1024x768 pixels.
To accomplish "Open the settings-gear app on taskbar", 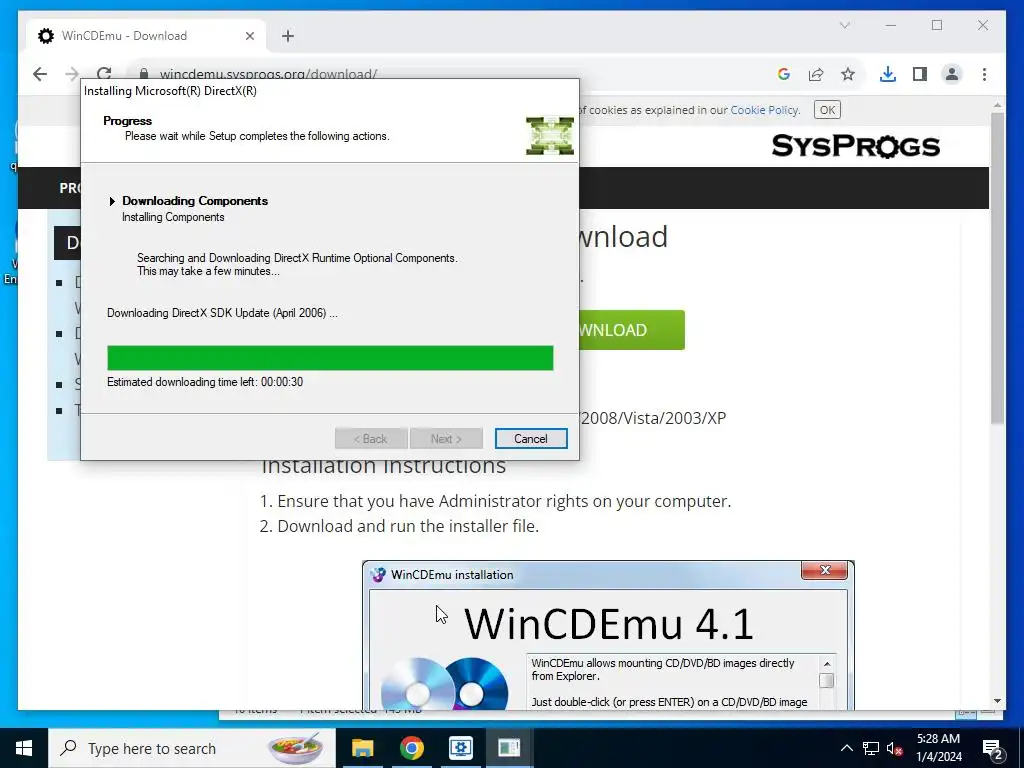I will pyautogui.click(x=460, y=748).
